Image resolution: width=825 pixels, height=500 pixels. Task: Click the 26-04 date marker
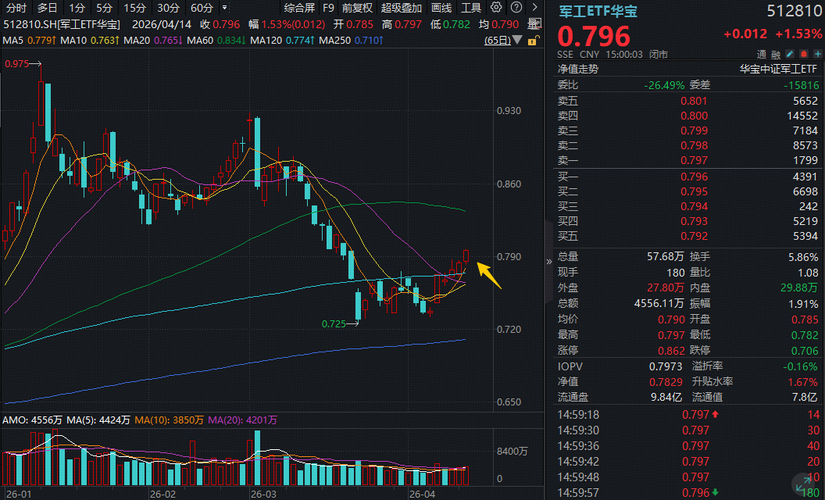click(422, 494)
